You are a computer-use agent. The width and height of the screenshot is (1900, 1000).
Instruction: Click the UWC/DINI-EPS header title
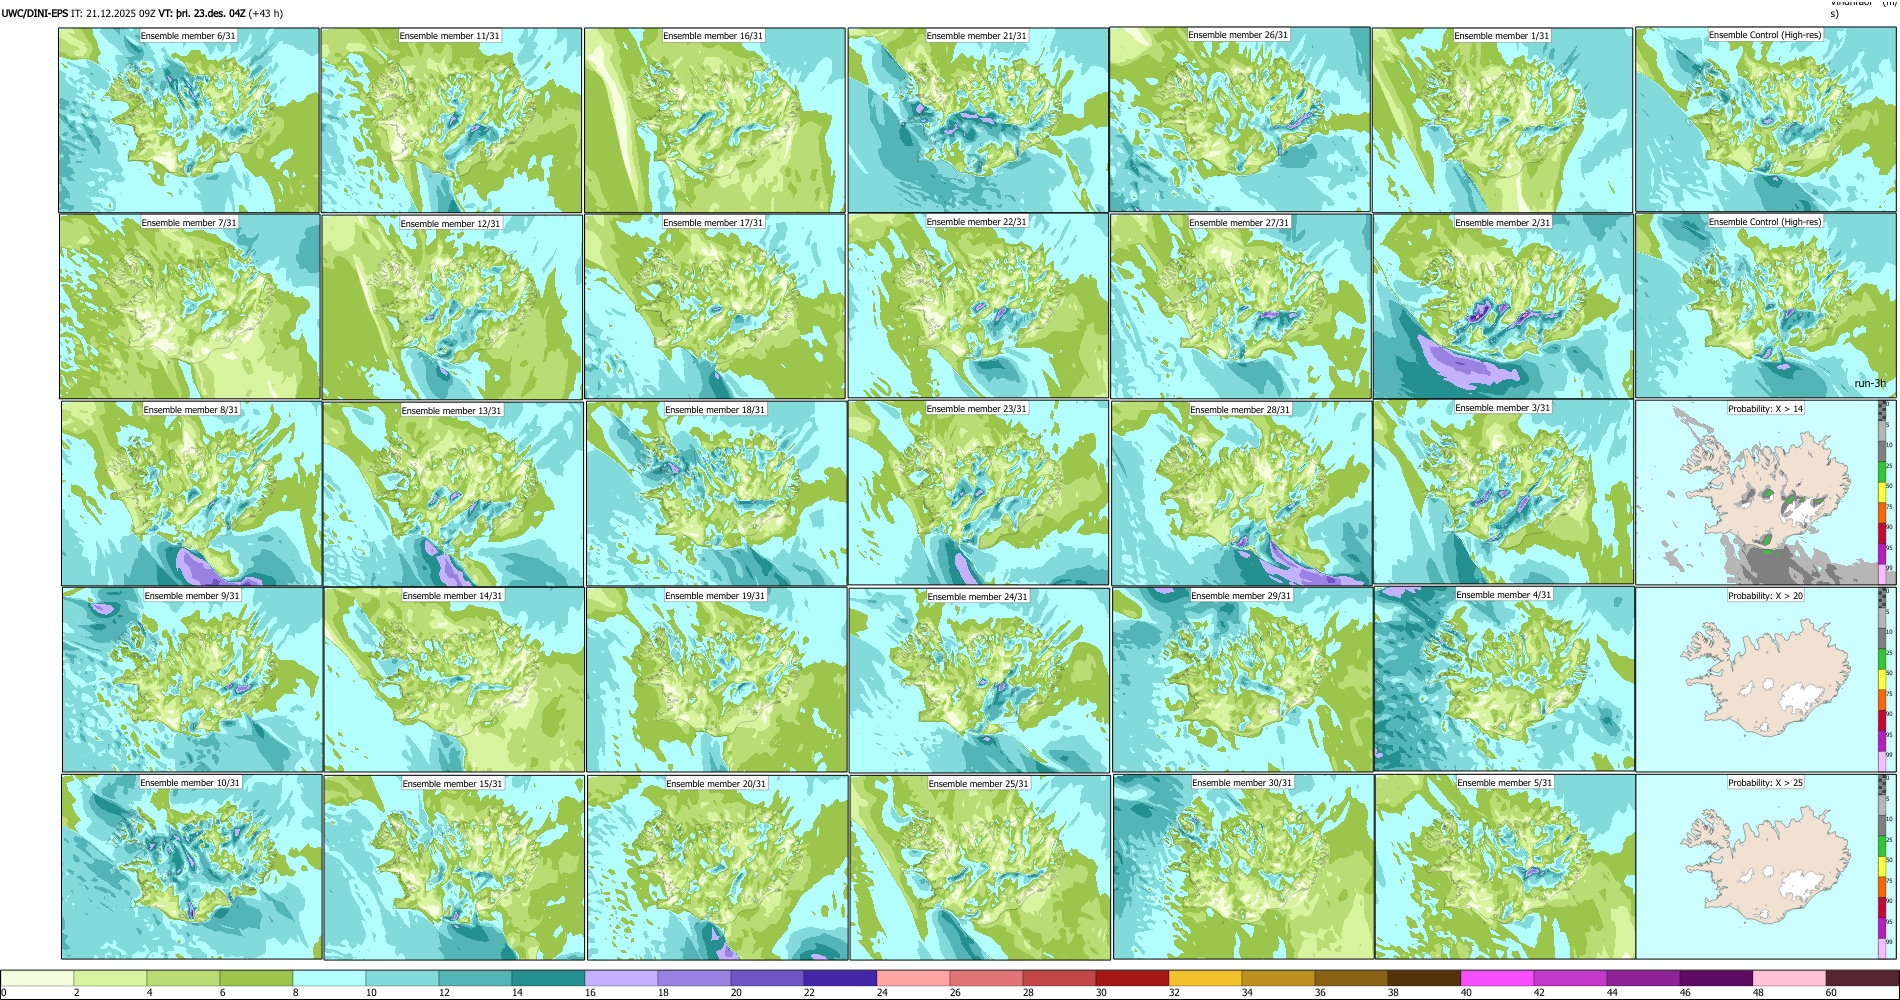pyautogui.click(x=35, y=14)
